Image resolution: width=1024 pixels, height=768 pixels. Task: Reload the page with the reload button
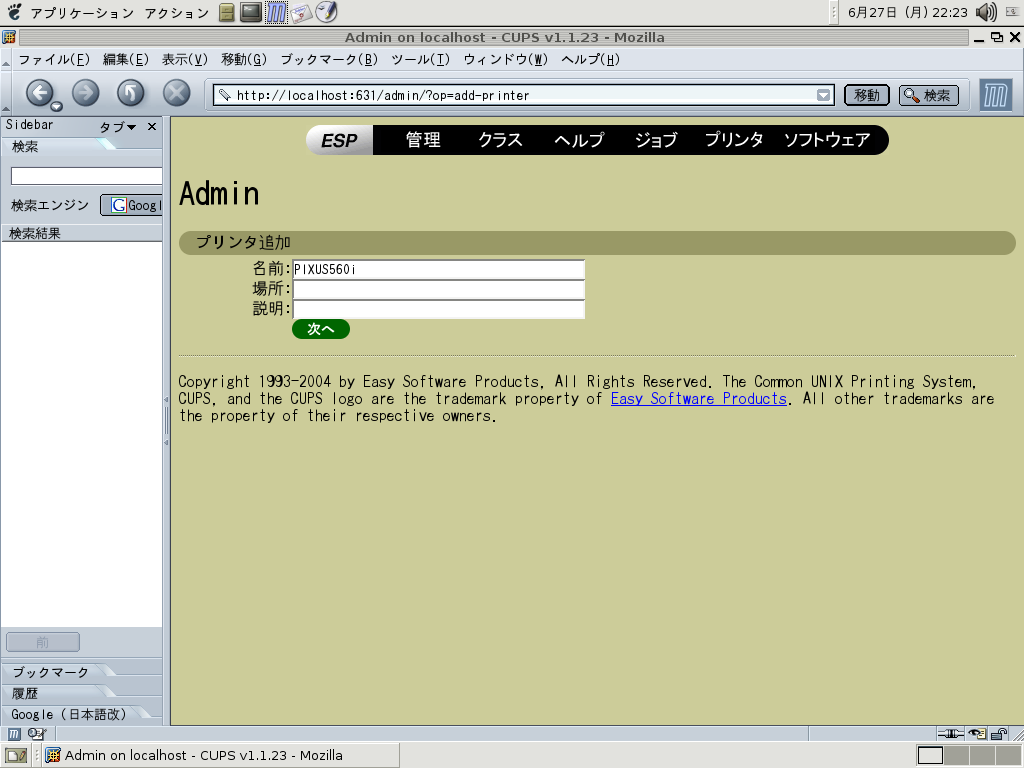click(131, 93)
